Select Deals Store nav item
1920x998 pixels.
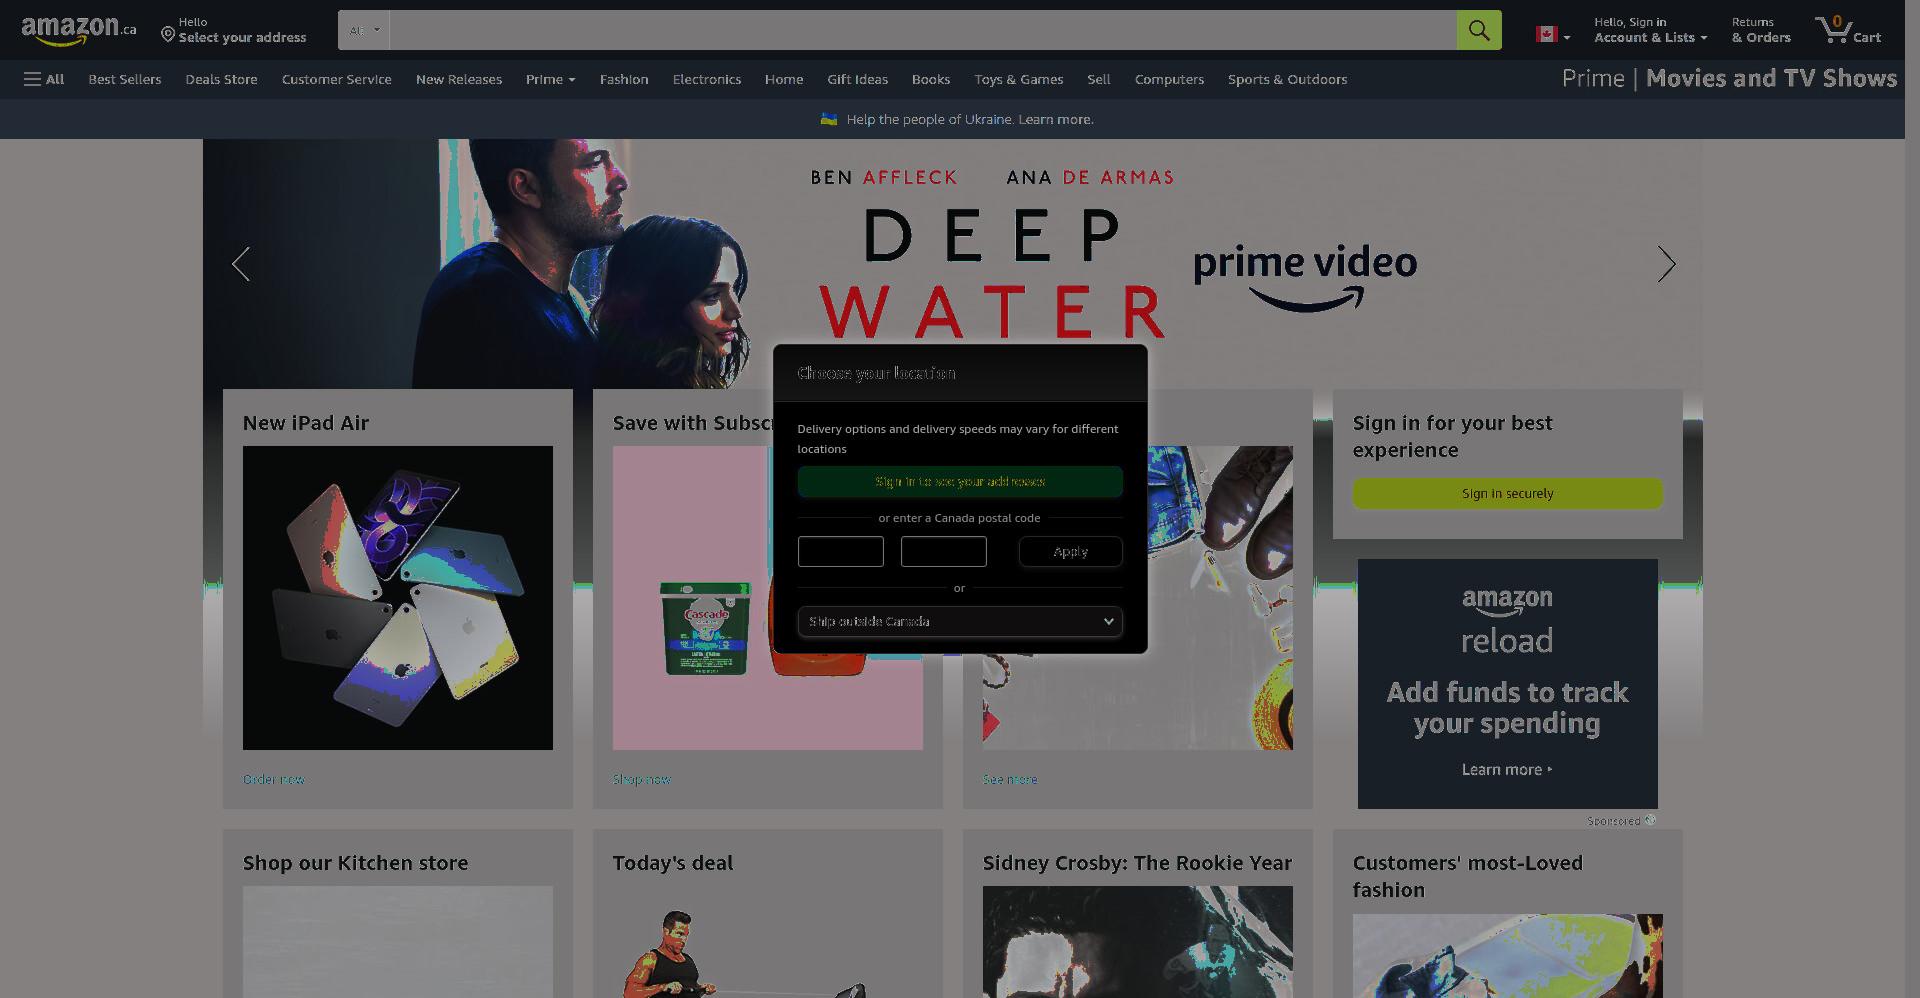click(x=221, y=79)
